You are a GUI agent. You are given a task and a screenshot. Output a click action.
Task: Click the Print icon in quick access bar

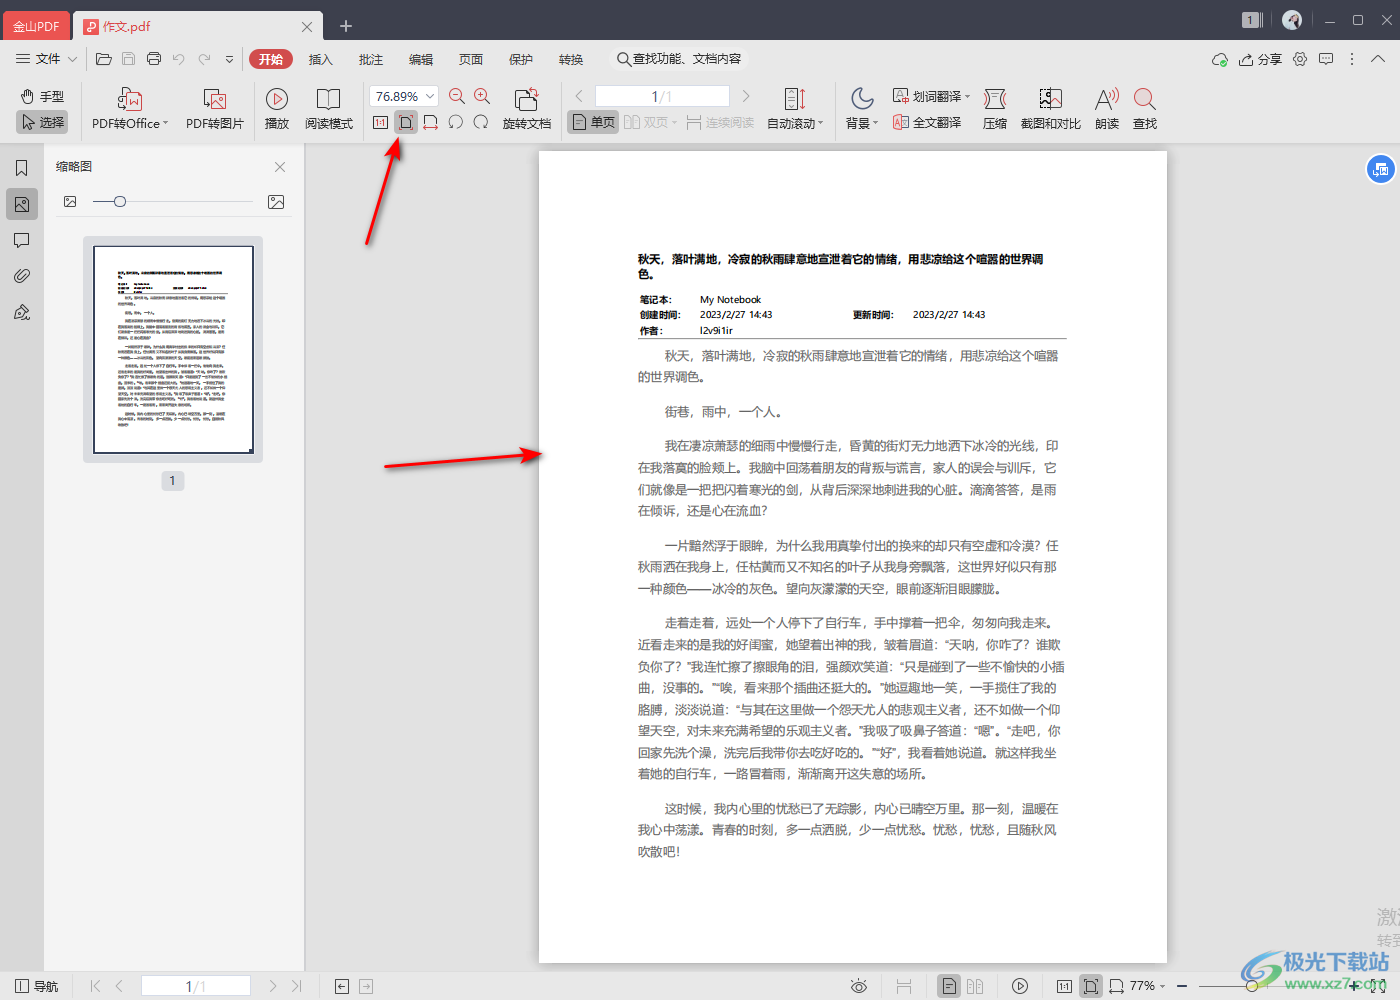pyautogui.click(x=154, y=59)
